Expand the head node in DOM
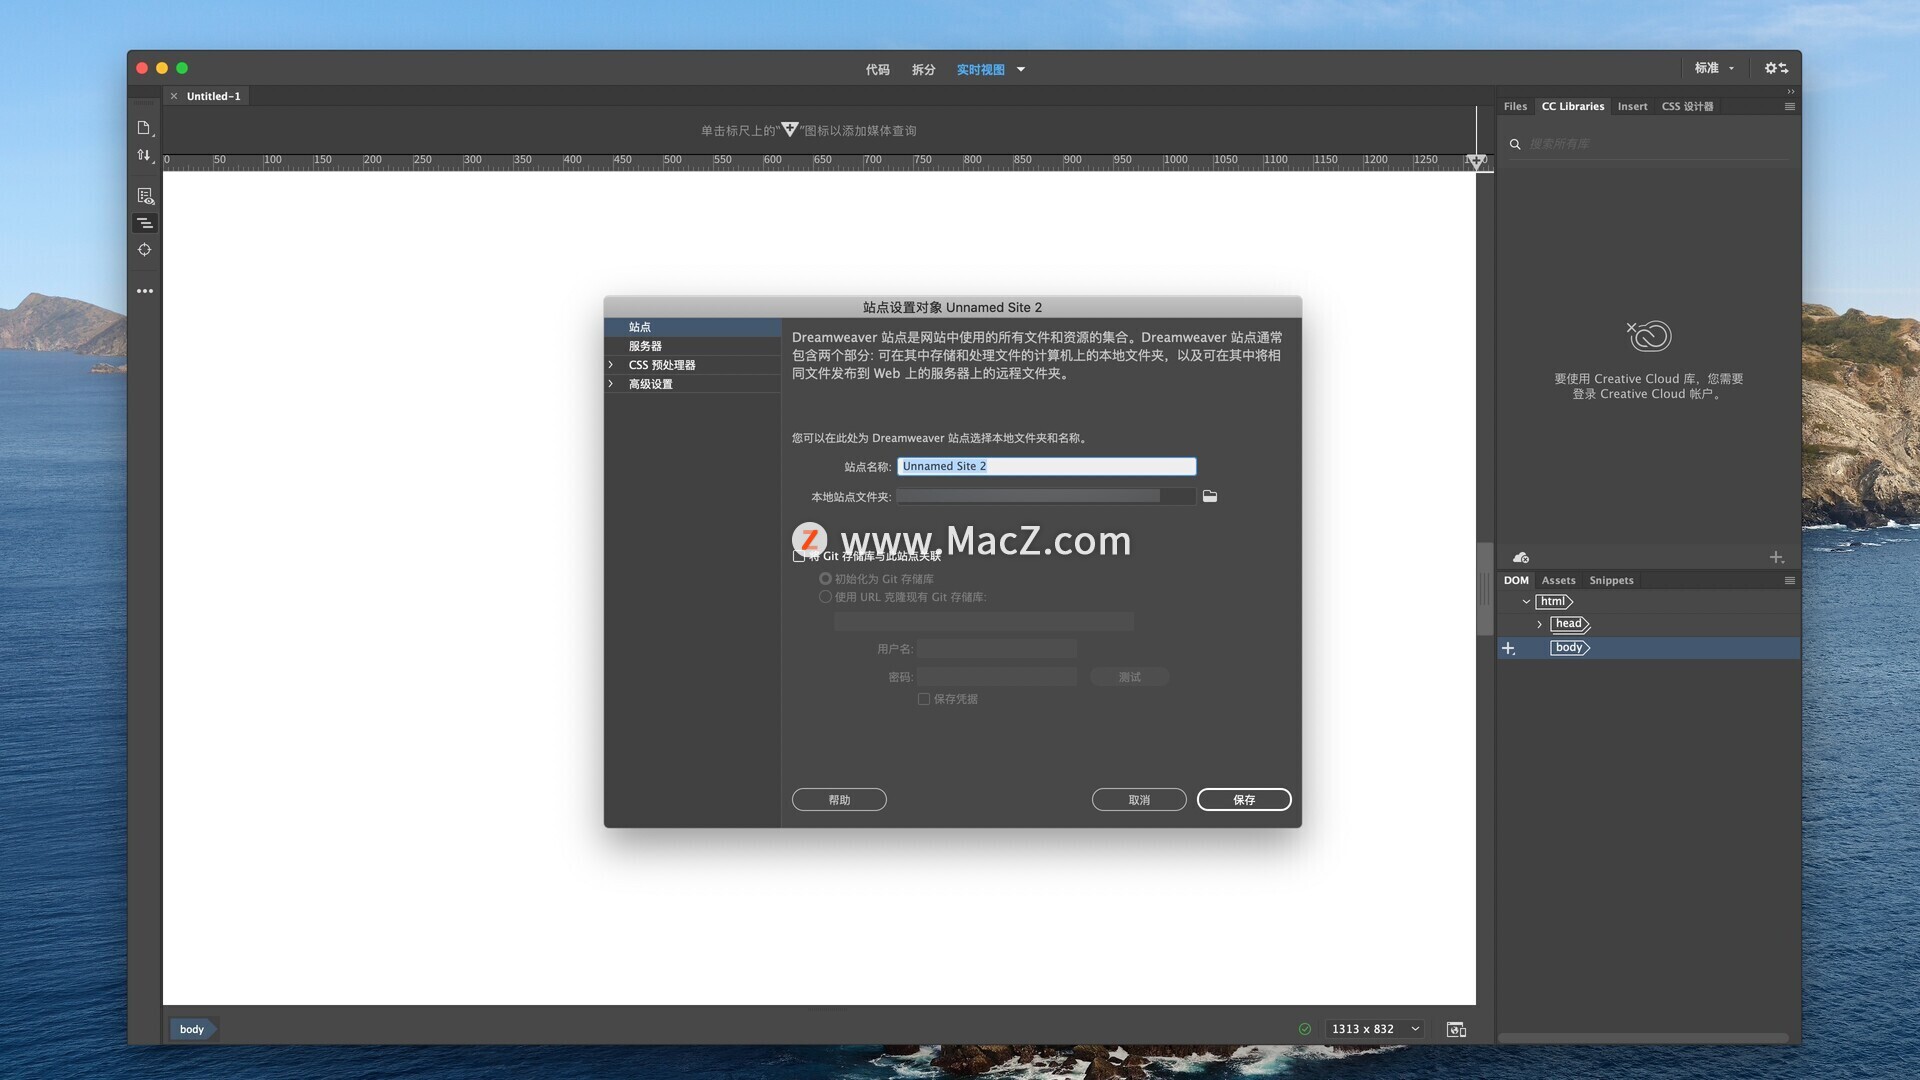The width and height of the screenshot is (1920, 1080). tap(1539, 624)
